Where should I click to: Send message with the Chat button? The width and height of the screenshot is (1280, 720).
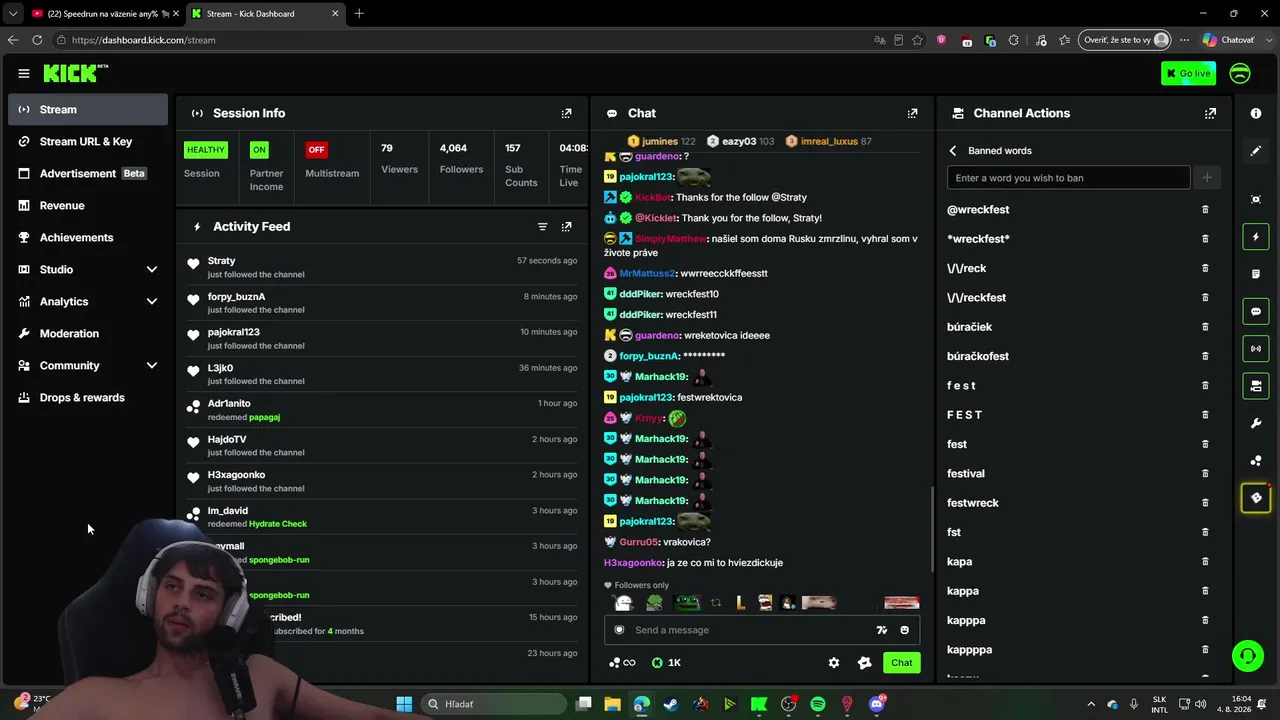pos(902,663)
